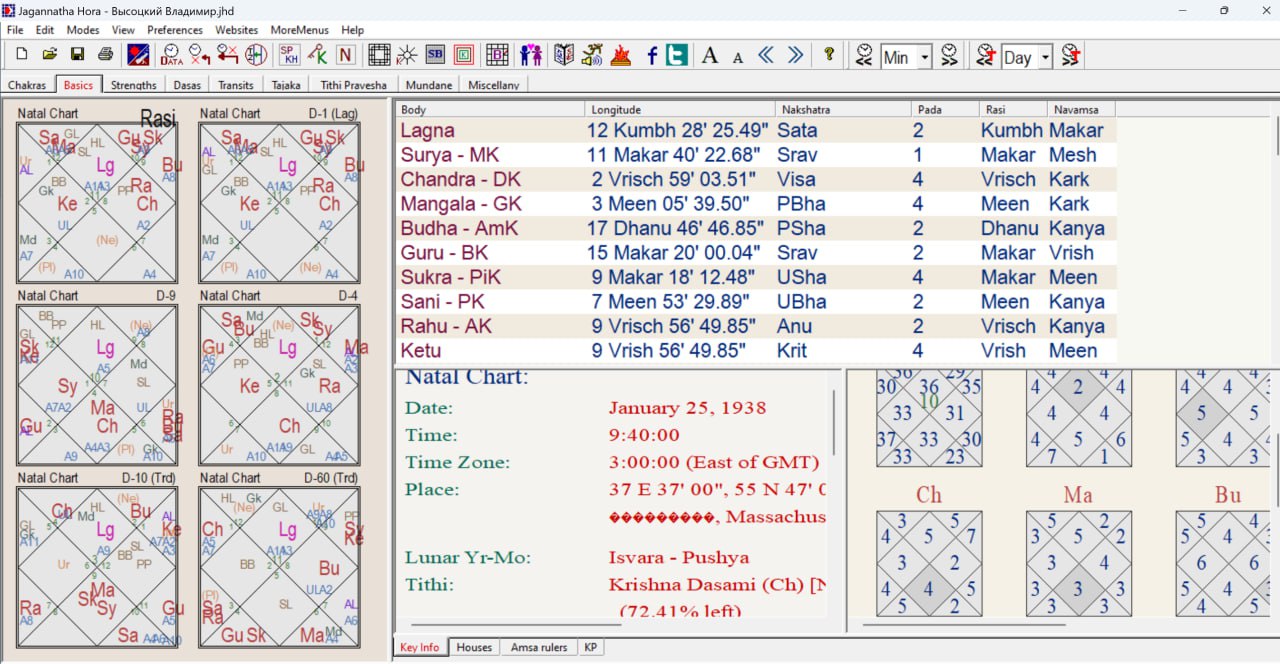This screenshot has height=664, width=1280.
Task: Click the SB toolbar icon
Action: coord(435,55)
